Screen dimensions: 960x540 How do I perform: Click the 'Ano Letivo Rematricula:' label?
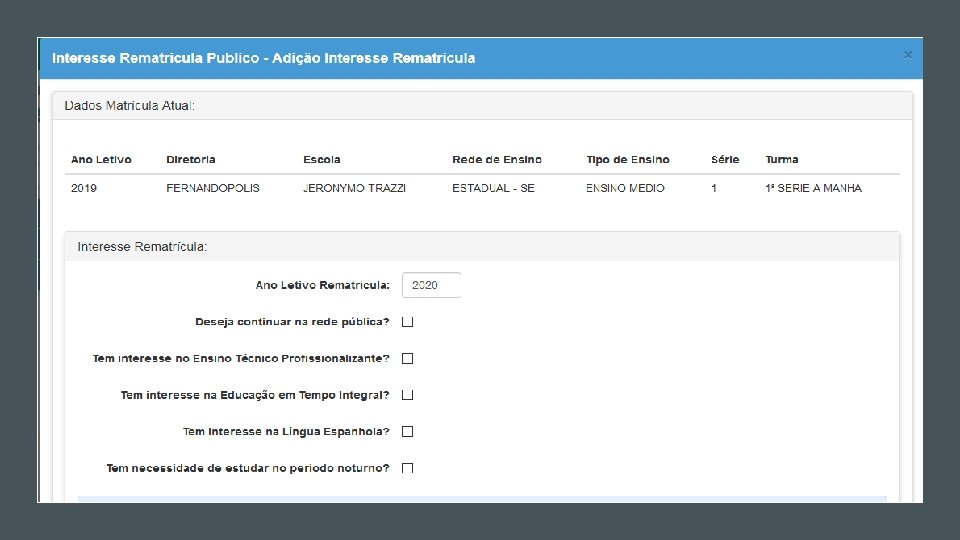click(x=322, y=285)
